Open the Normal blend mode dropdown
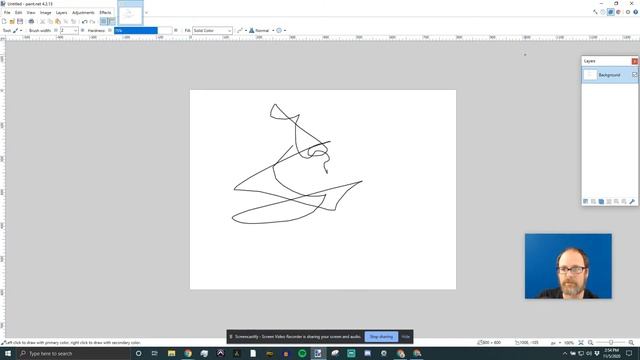640x360 pixels. click(x=262, y=31)
